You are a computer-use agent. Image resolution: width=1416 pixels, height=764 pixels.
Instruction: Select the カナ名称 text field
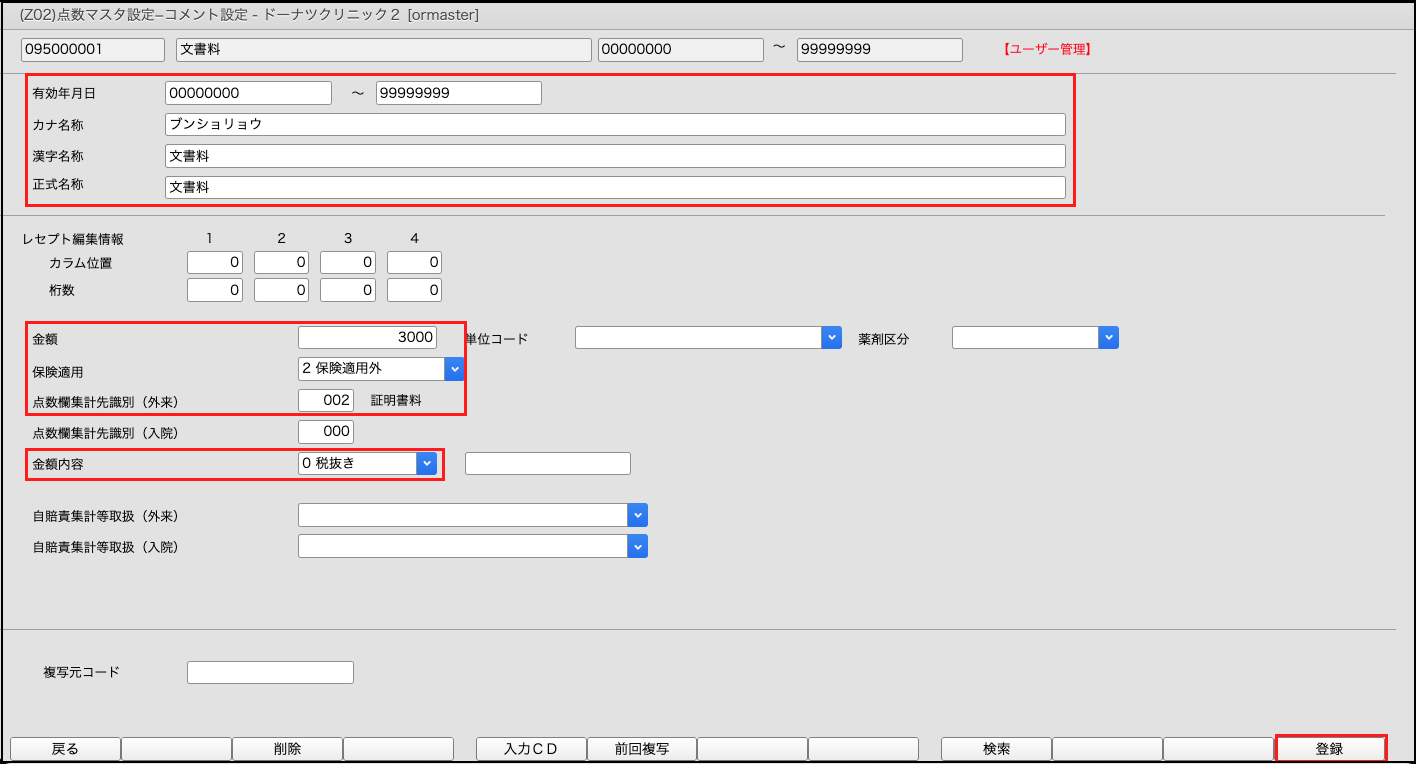coord(614,124)
